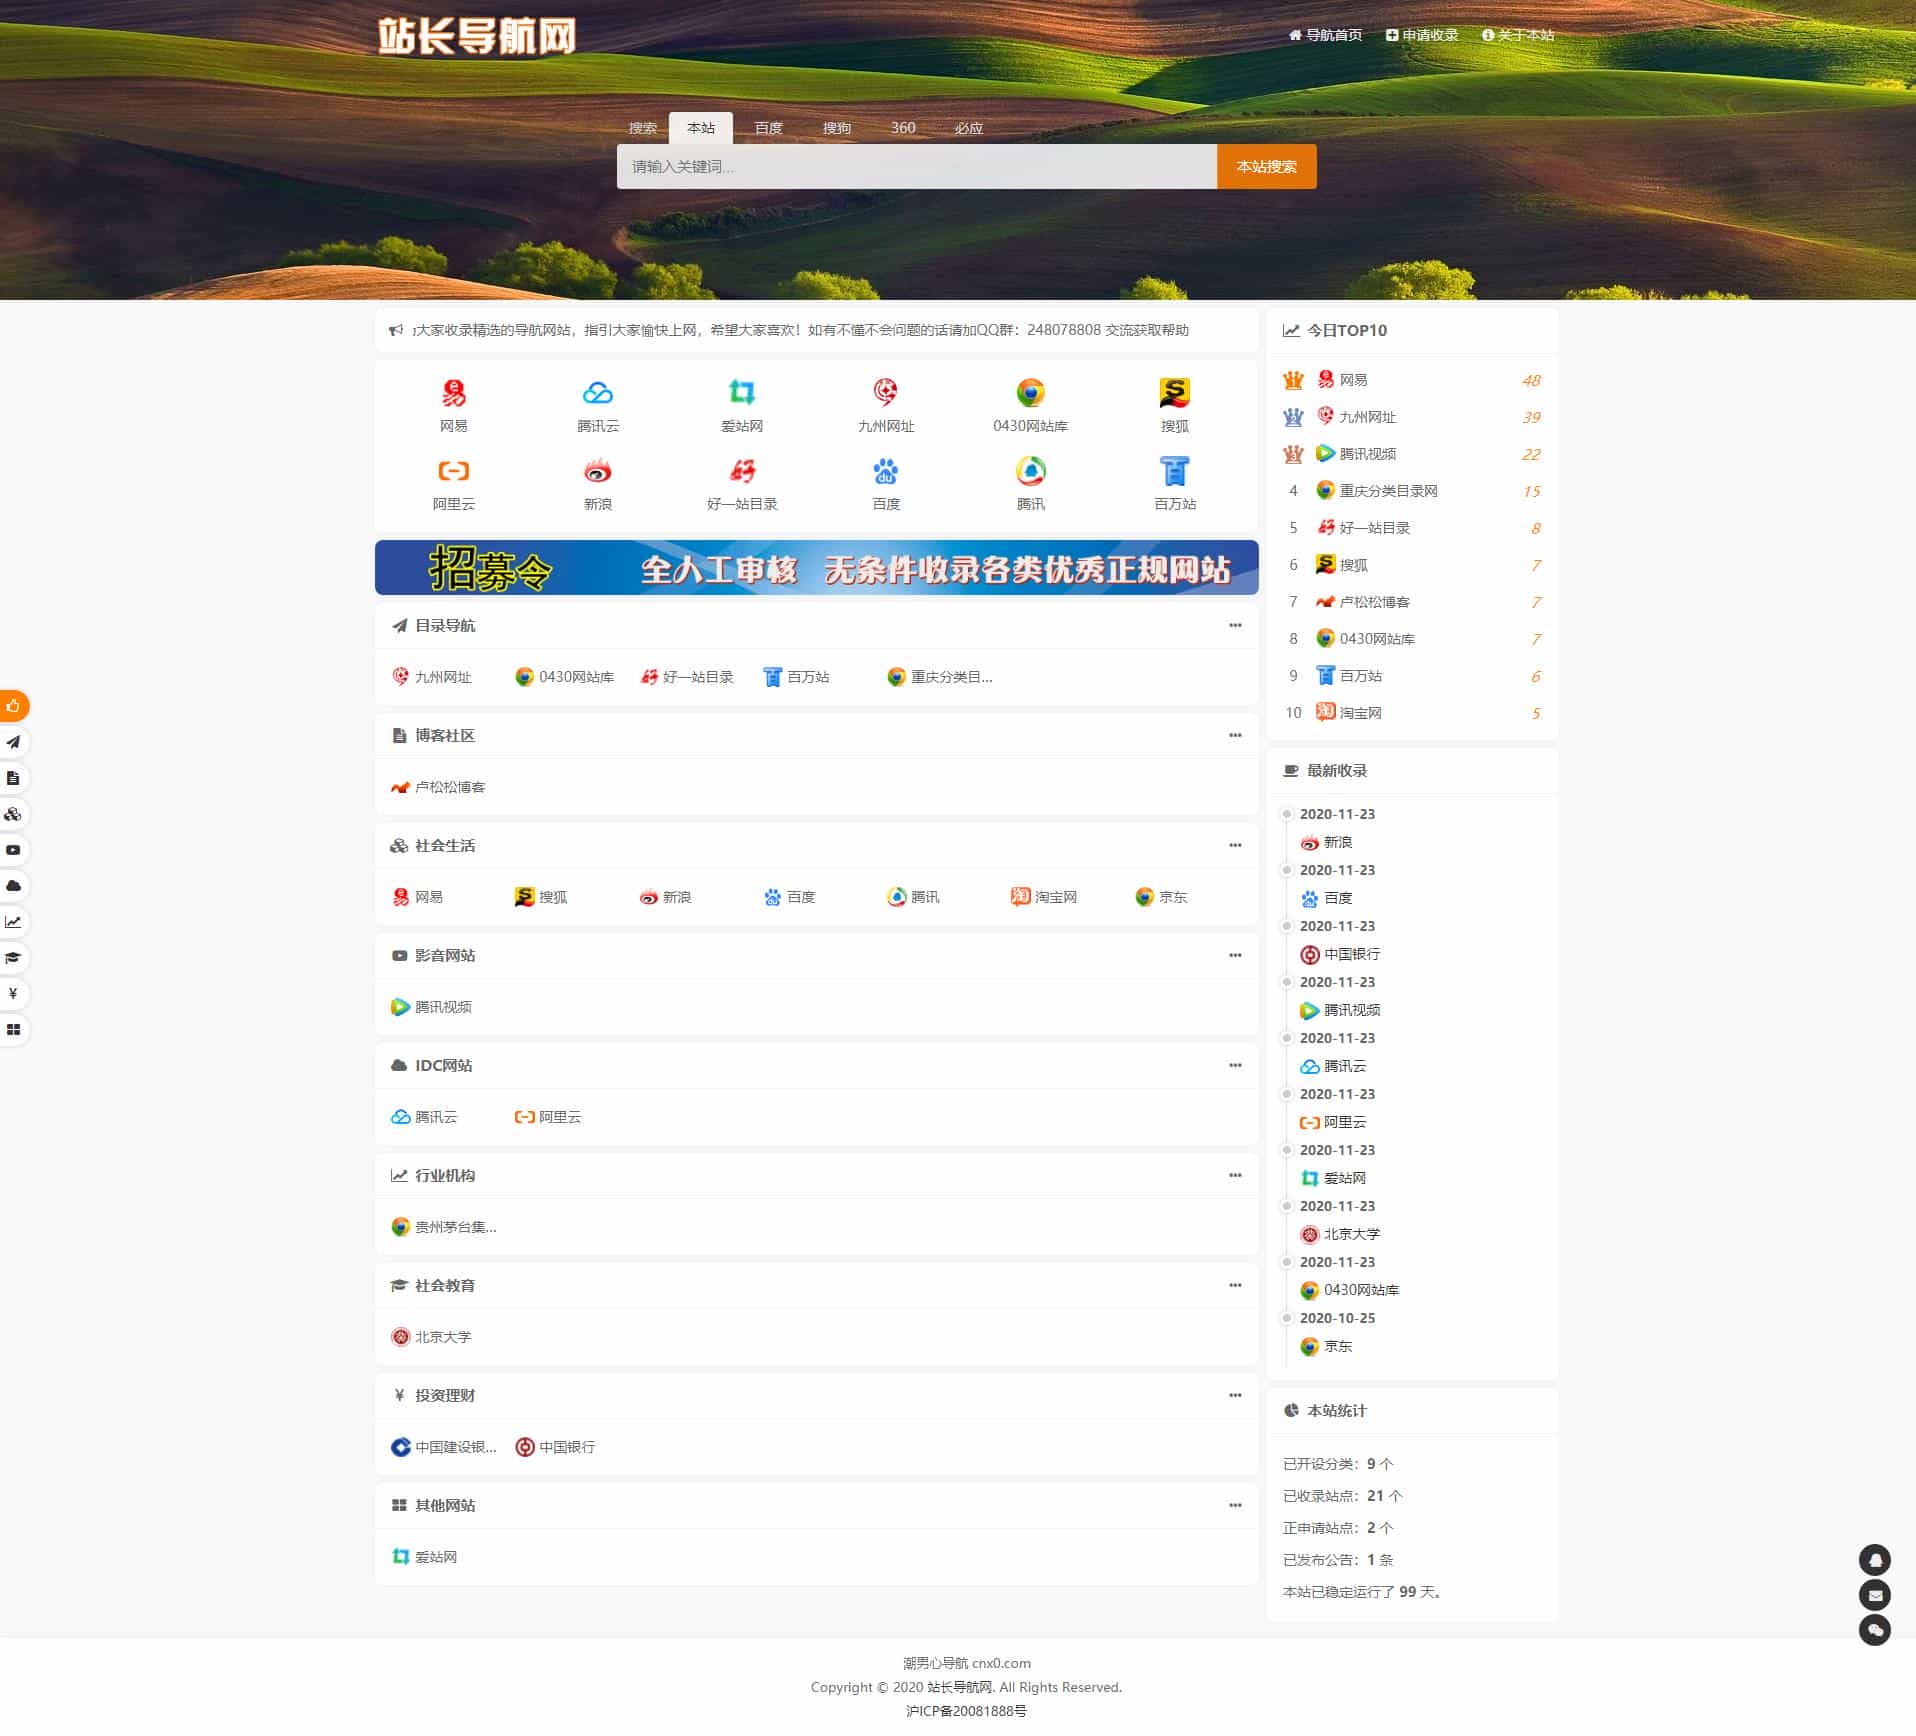The image size is (1916, 1736).
Task: Open 淘宝网 in the 今日TOP10 list
Action: coord(1349,713)
